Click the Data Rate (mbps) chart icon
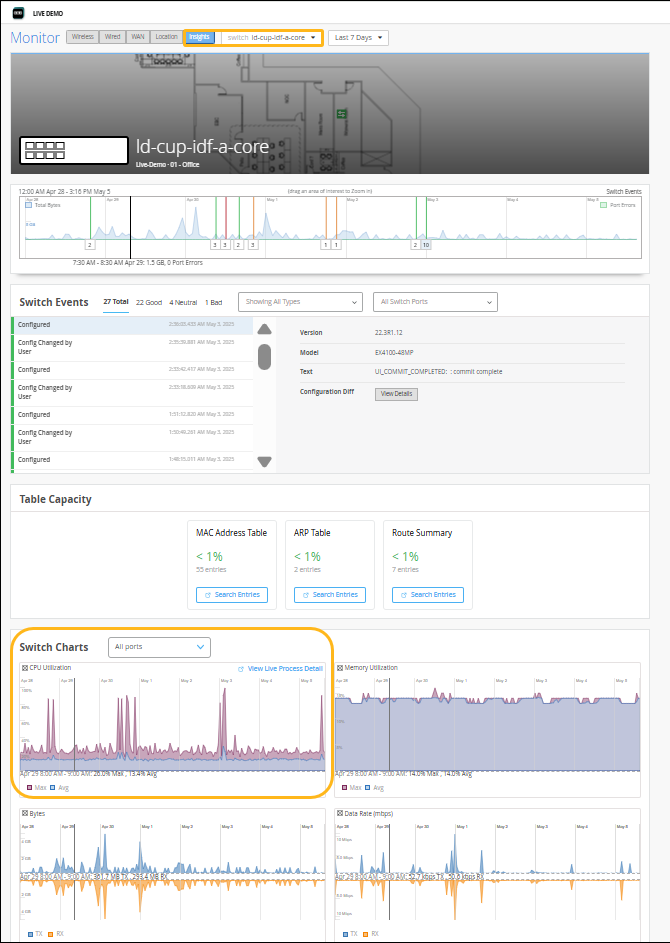The image size is (670, 943). [340, 814]
